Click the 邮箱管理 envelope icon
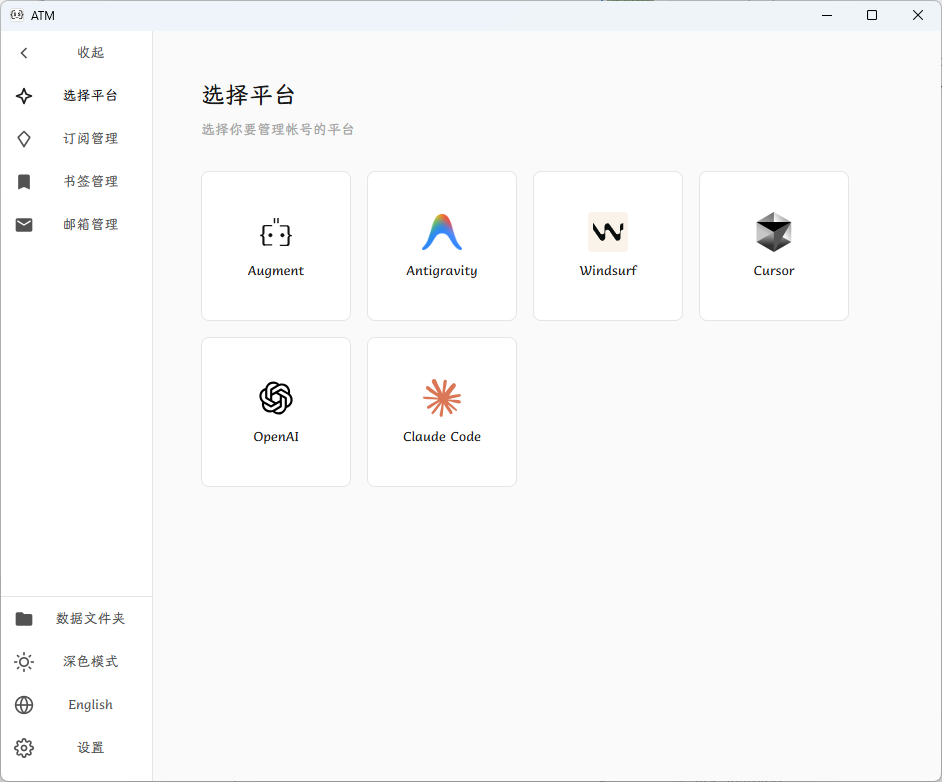The image size is (942, 782). [24, 225]
